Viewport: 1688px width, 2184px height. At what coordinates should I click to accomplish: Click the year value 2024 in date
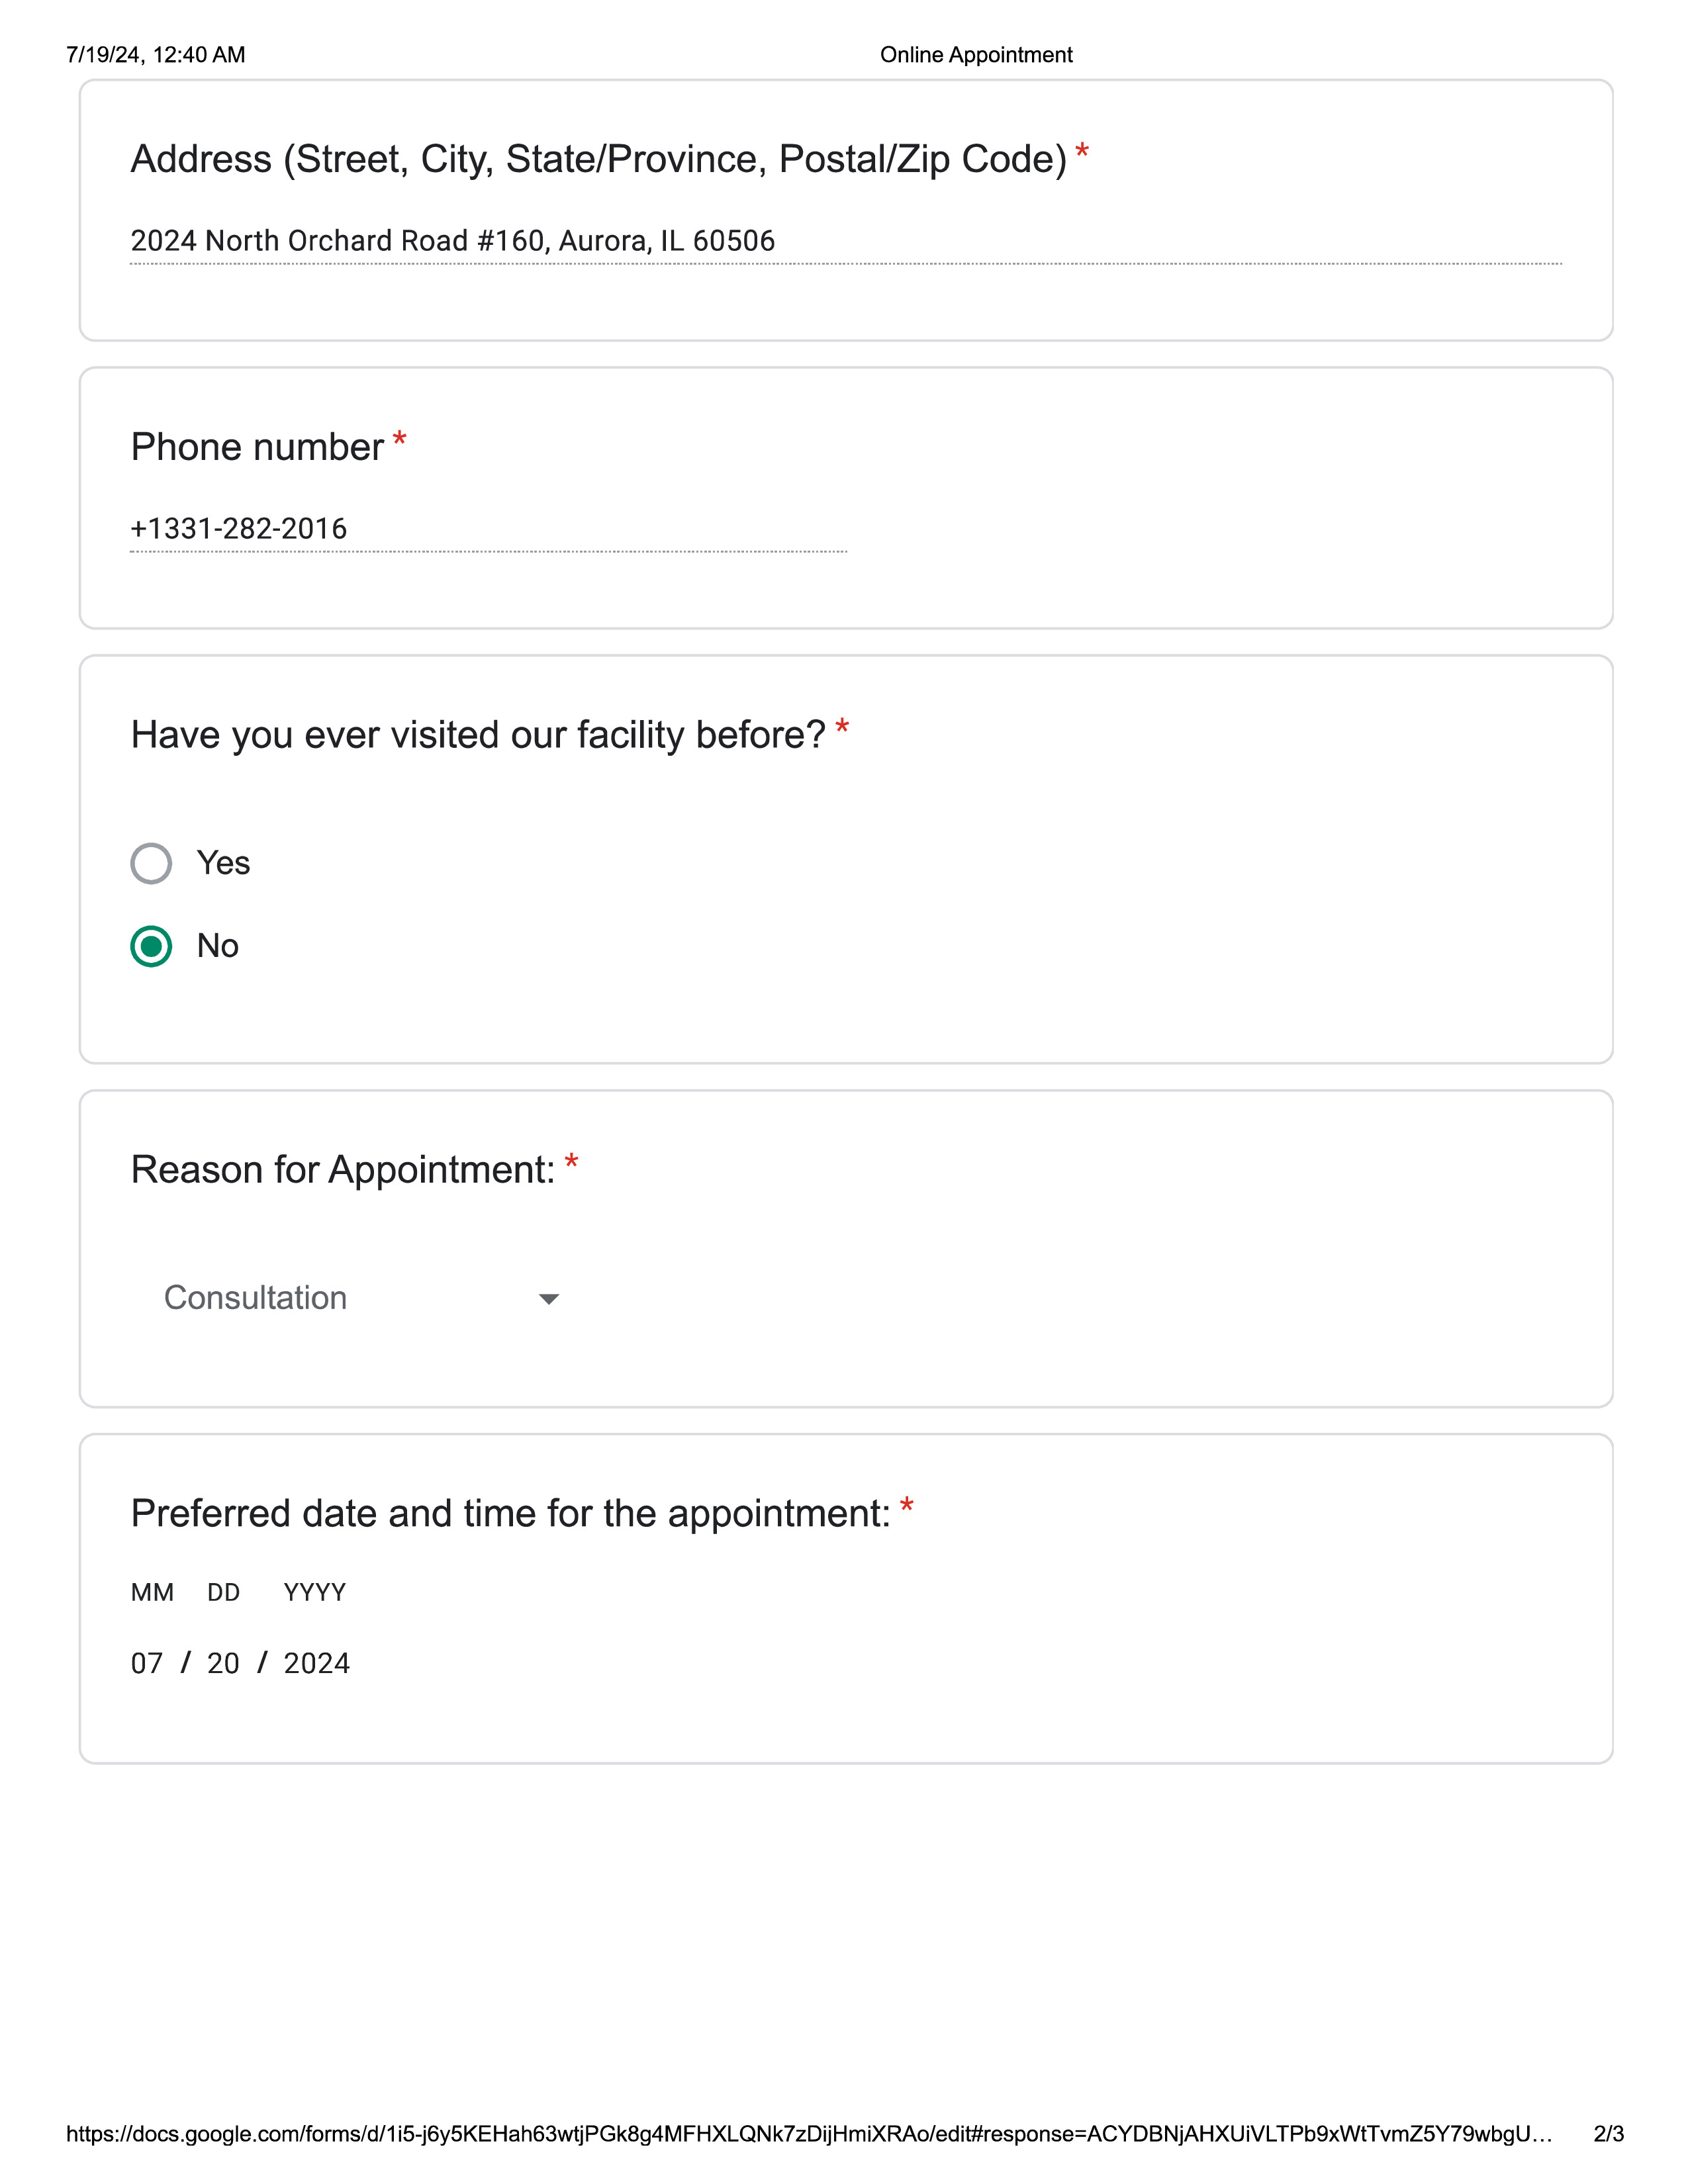(316, 1663)
